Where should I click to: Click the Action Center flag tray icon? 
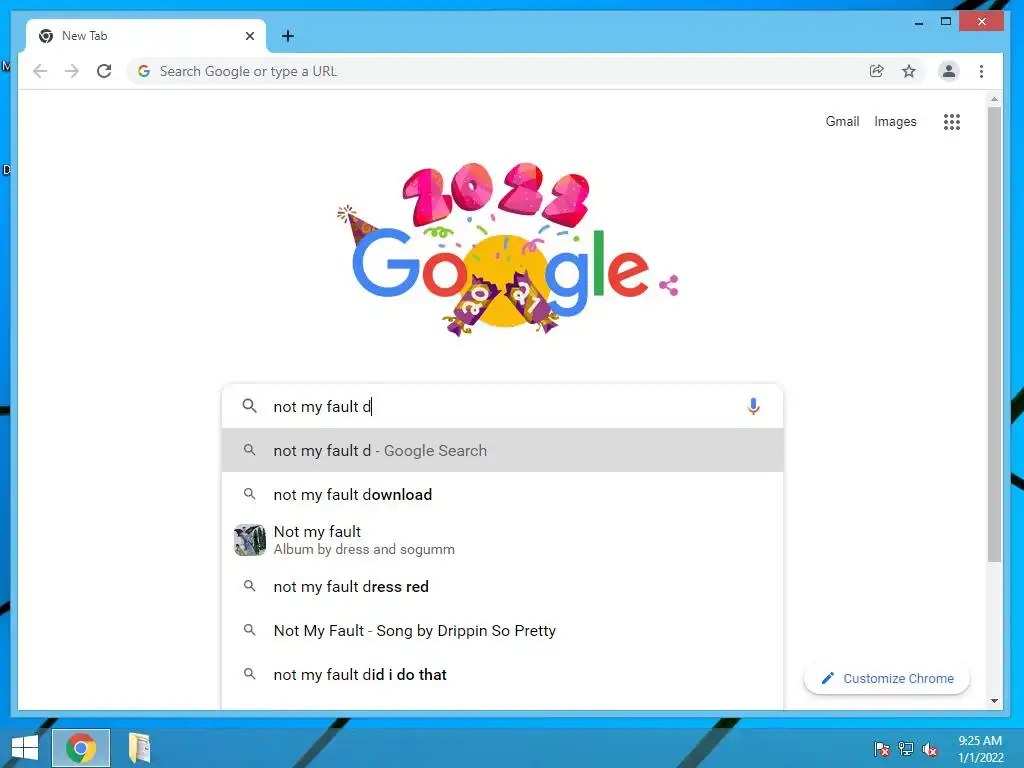tap(881, 749)
